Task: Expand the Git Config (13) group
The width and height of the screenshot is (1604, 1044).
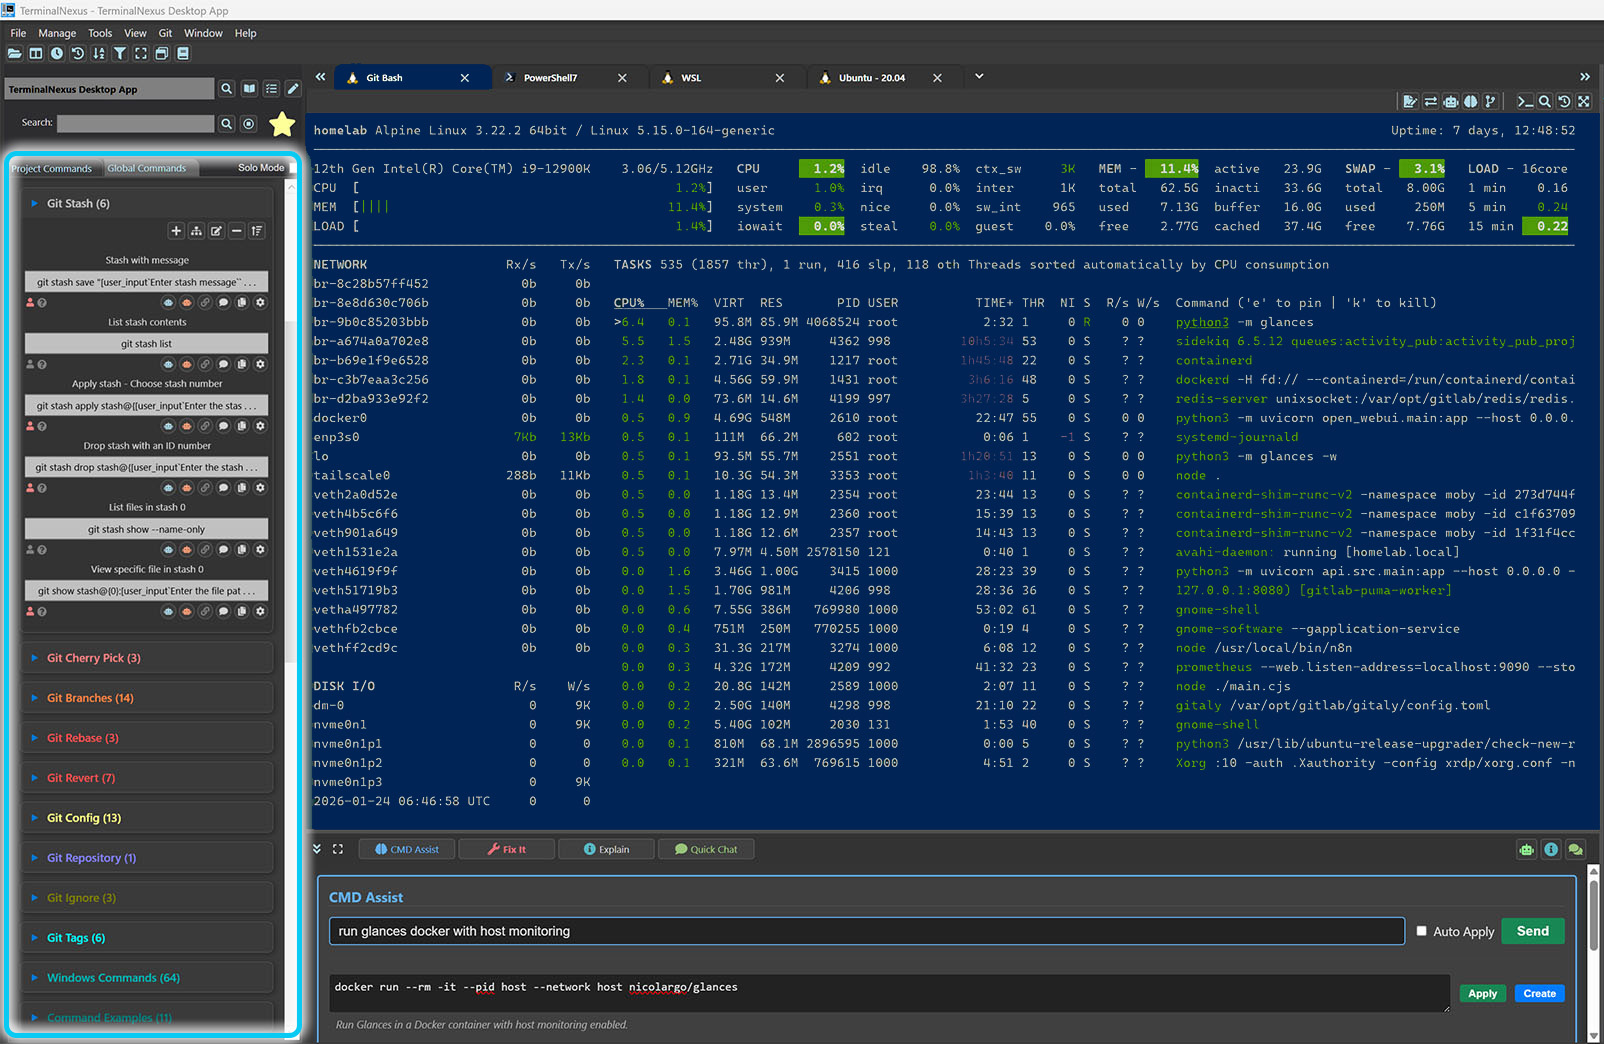Action: tap(84, 818)
